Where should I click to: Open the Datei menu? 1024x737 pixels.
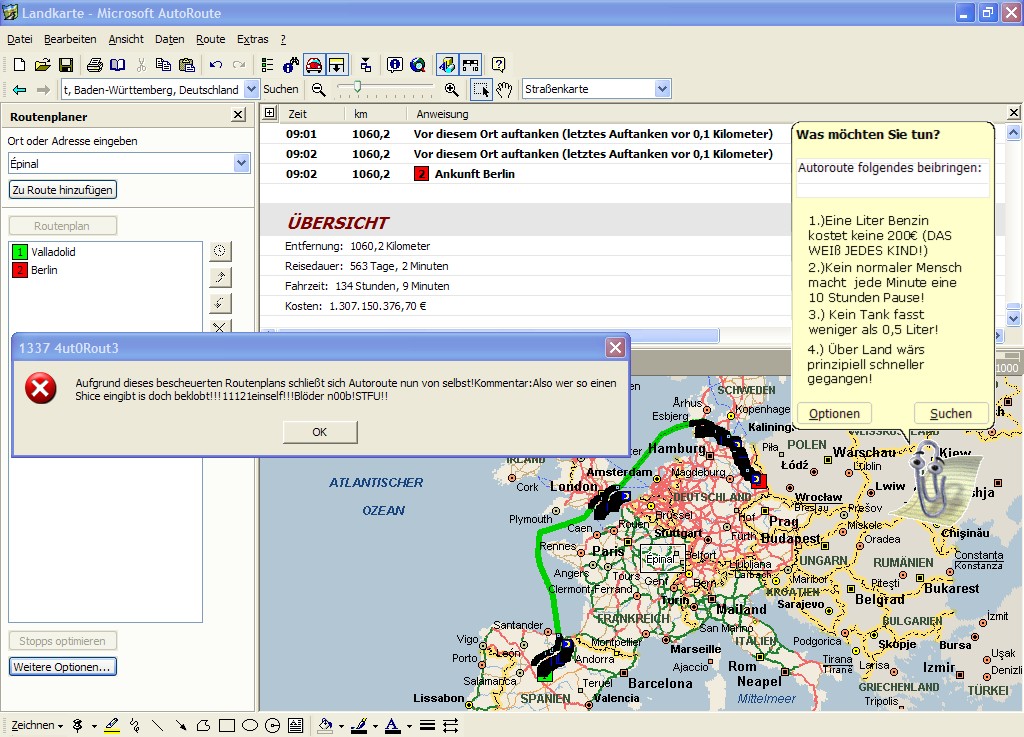pyautogui.click(x=20, y=39)
